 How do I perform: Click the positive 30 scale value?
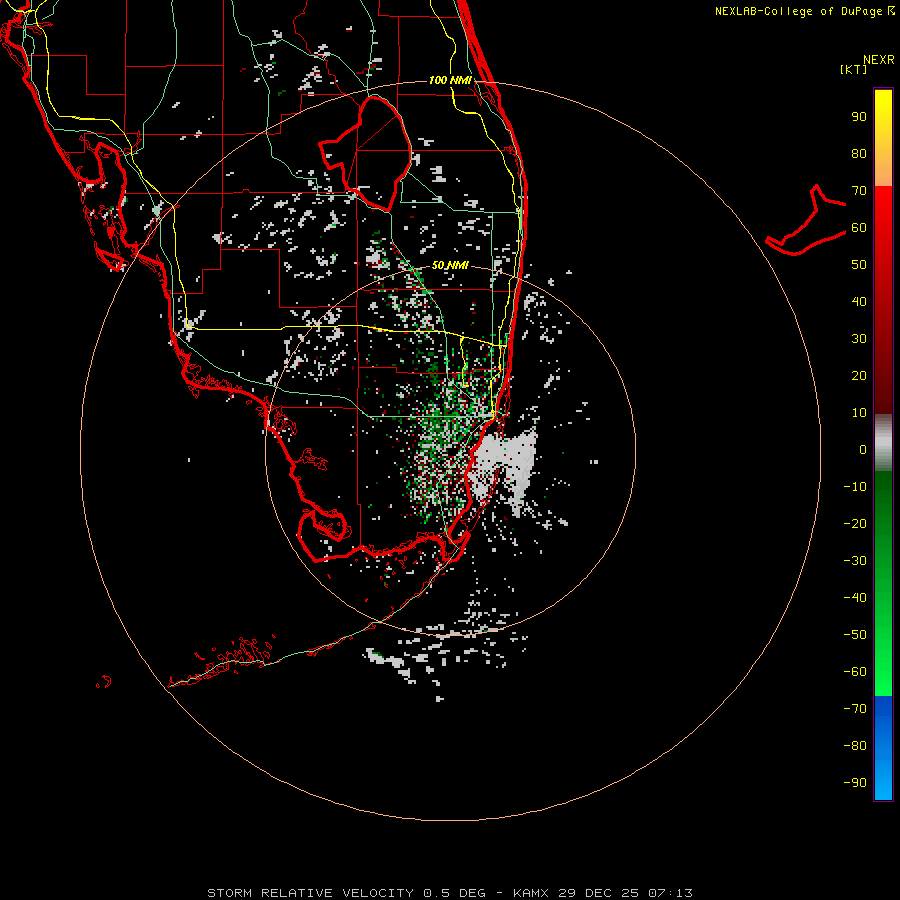point(859,339)
